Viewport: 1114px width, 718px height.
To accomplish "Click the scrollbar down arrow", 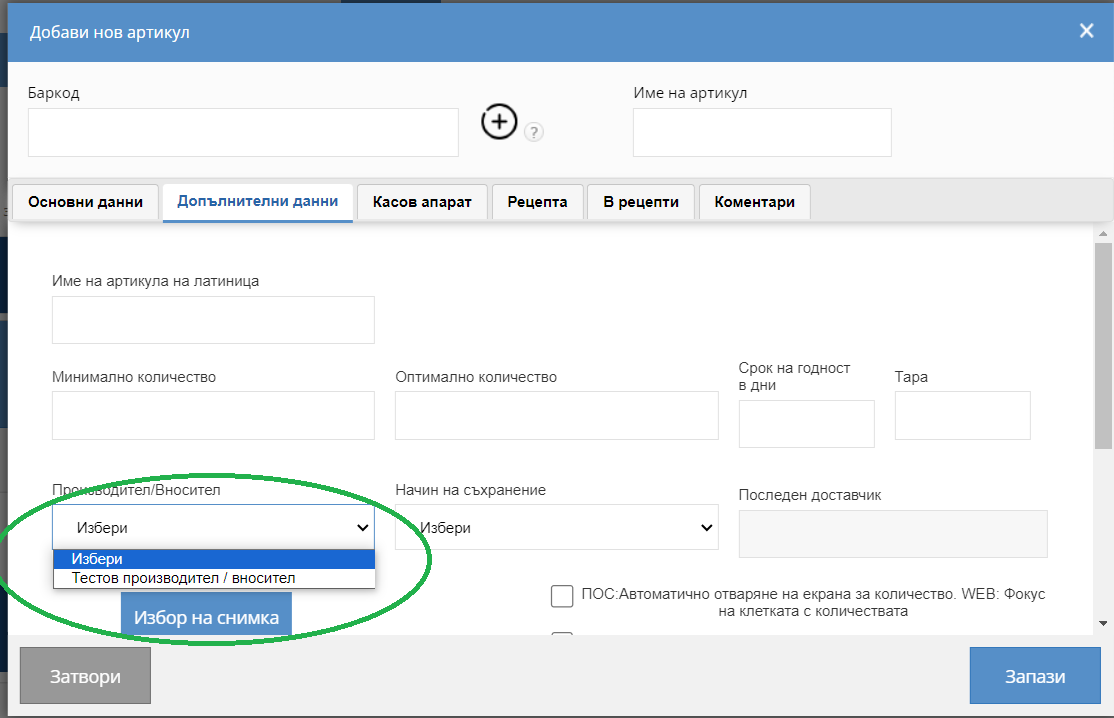I will (x=1103, y=624).
